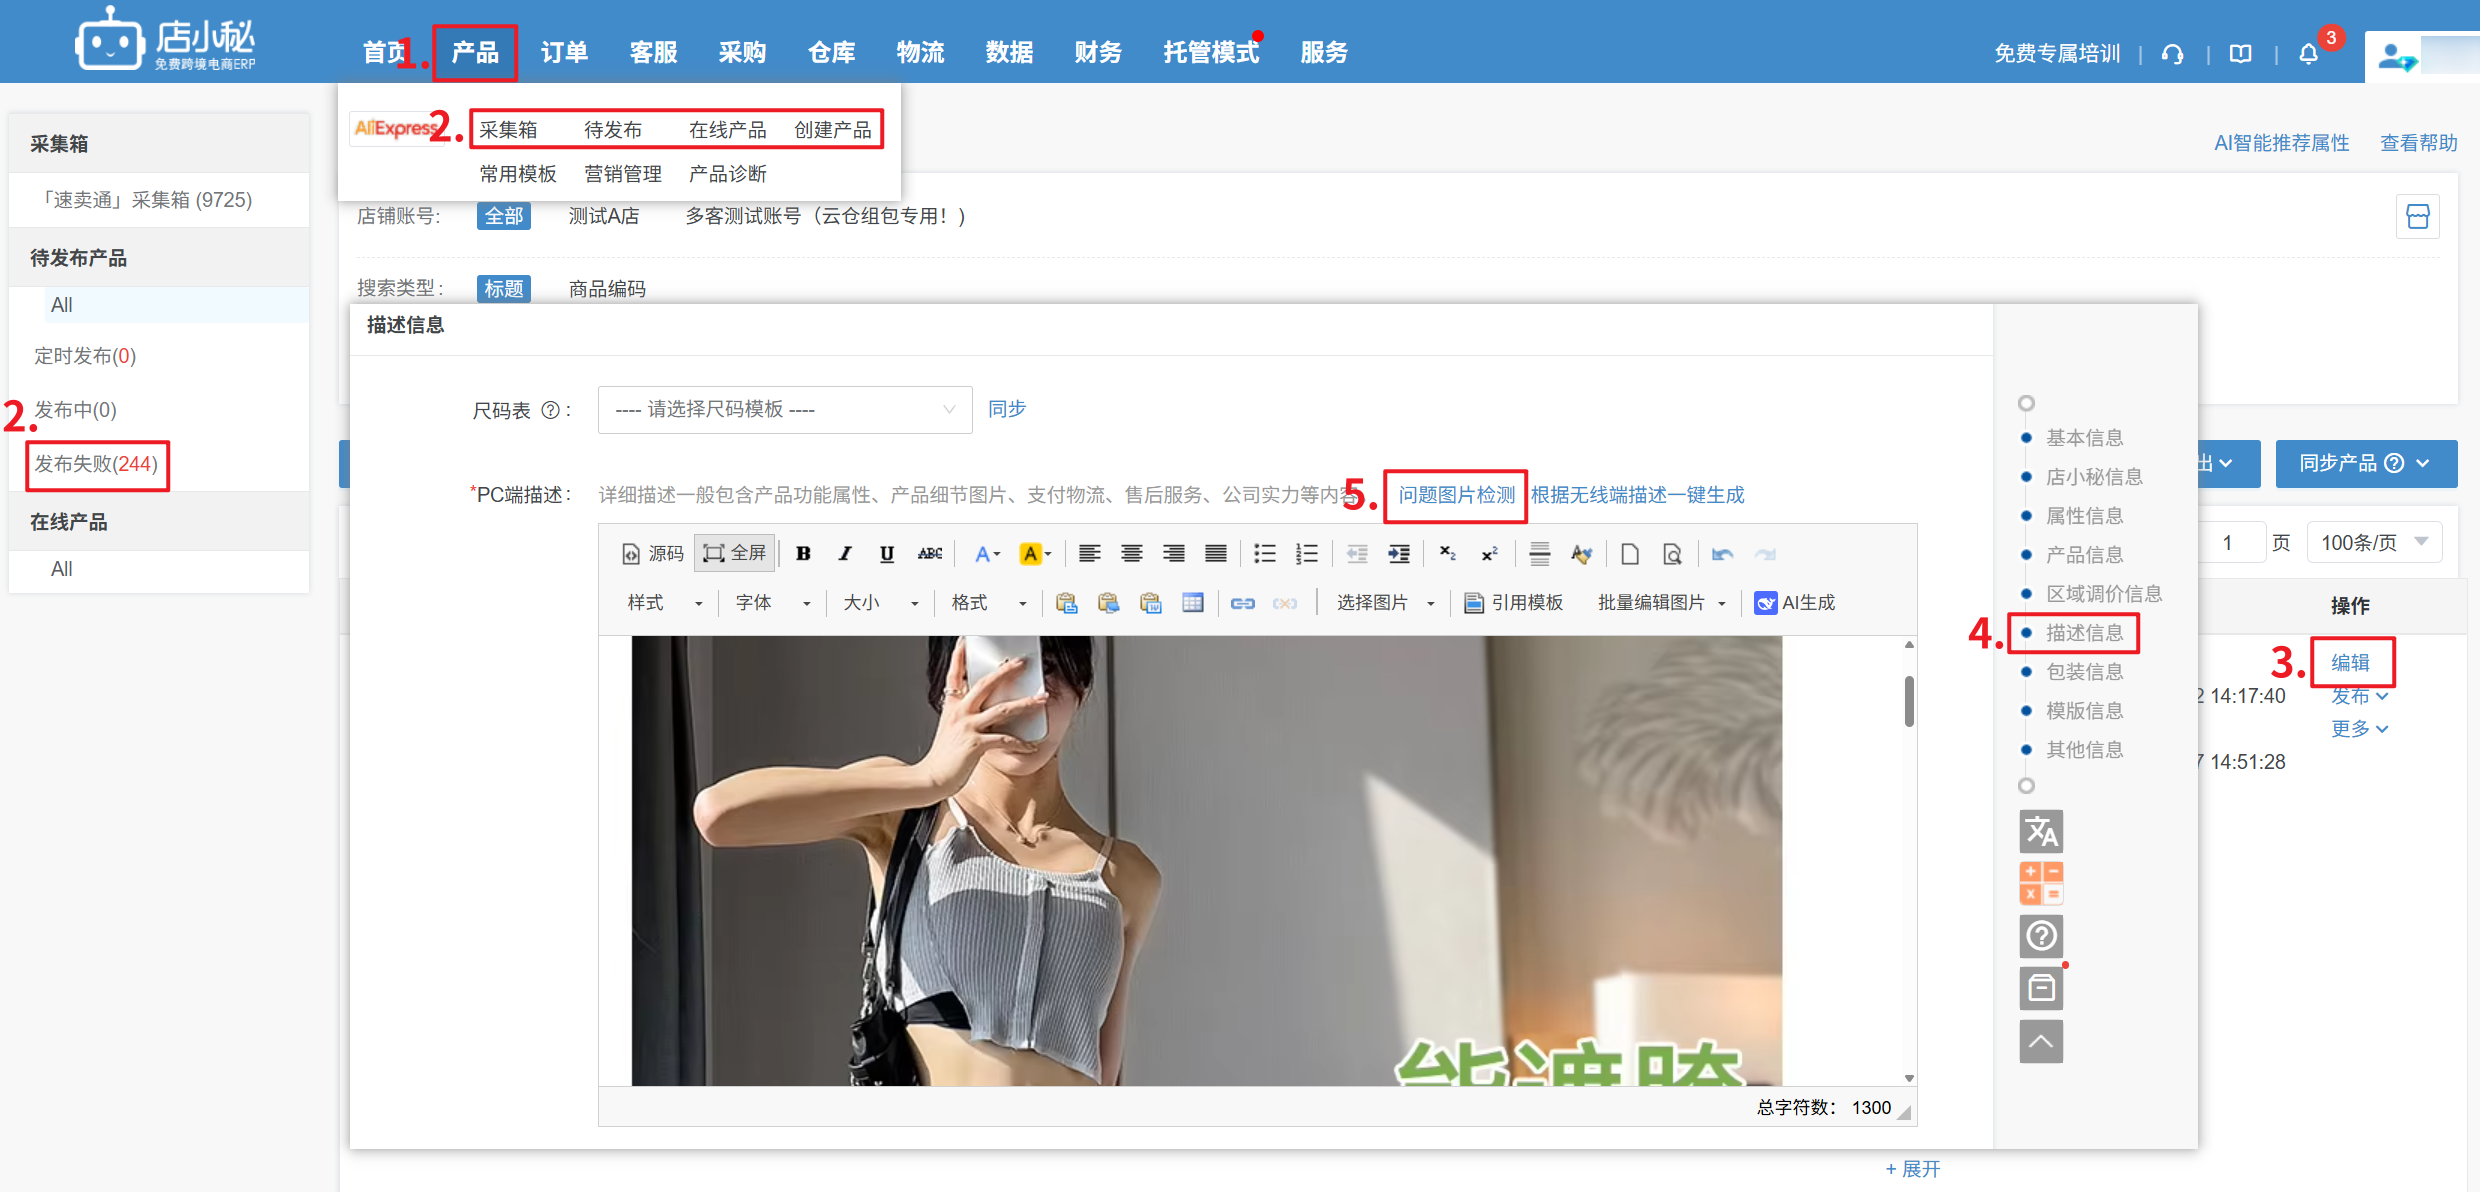Open the 尺码表 size template dropdown
Image resolution: width=2480 pixels, height=1192 pixels.
(784, 410)
